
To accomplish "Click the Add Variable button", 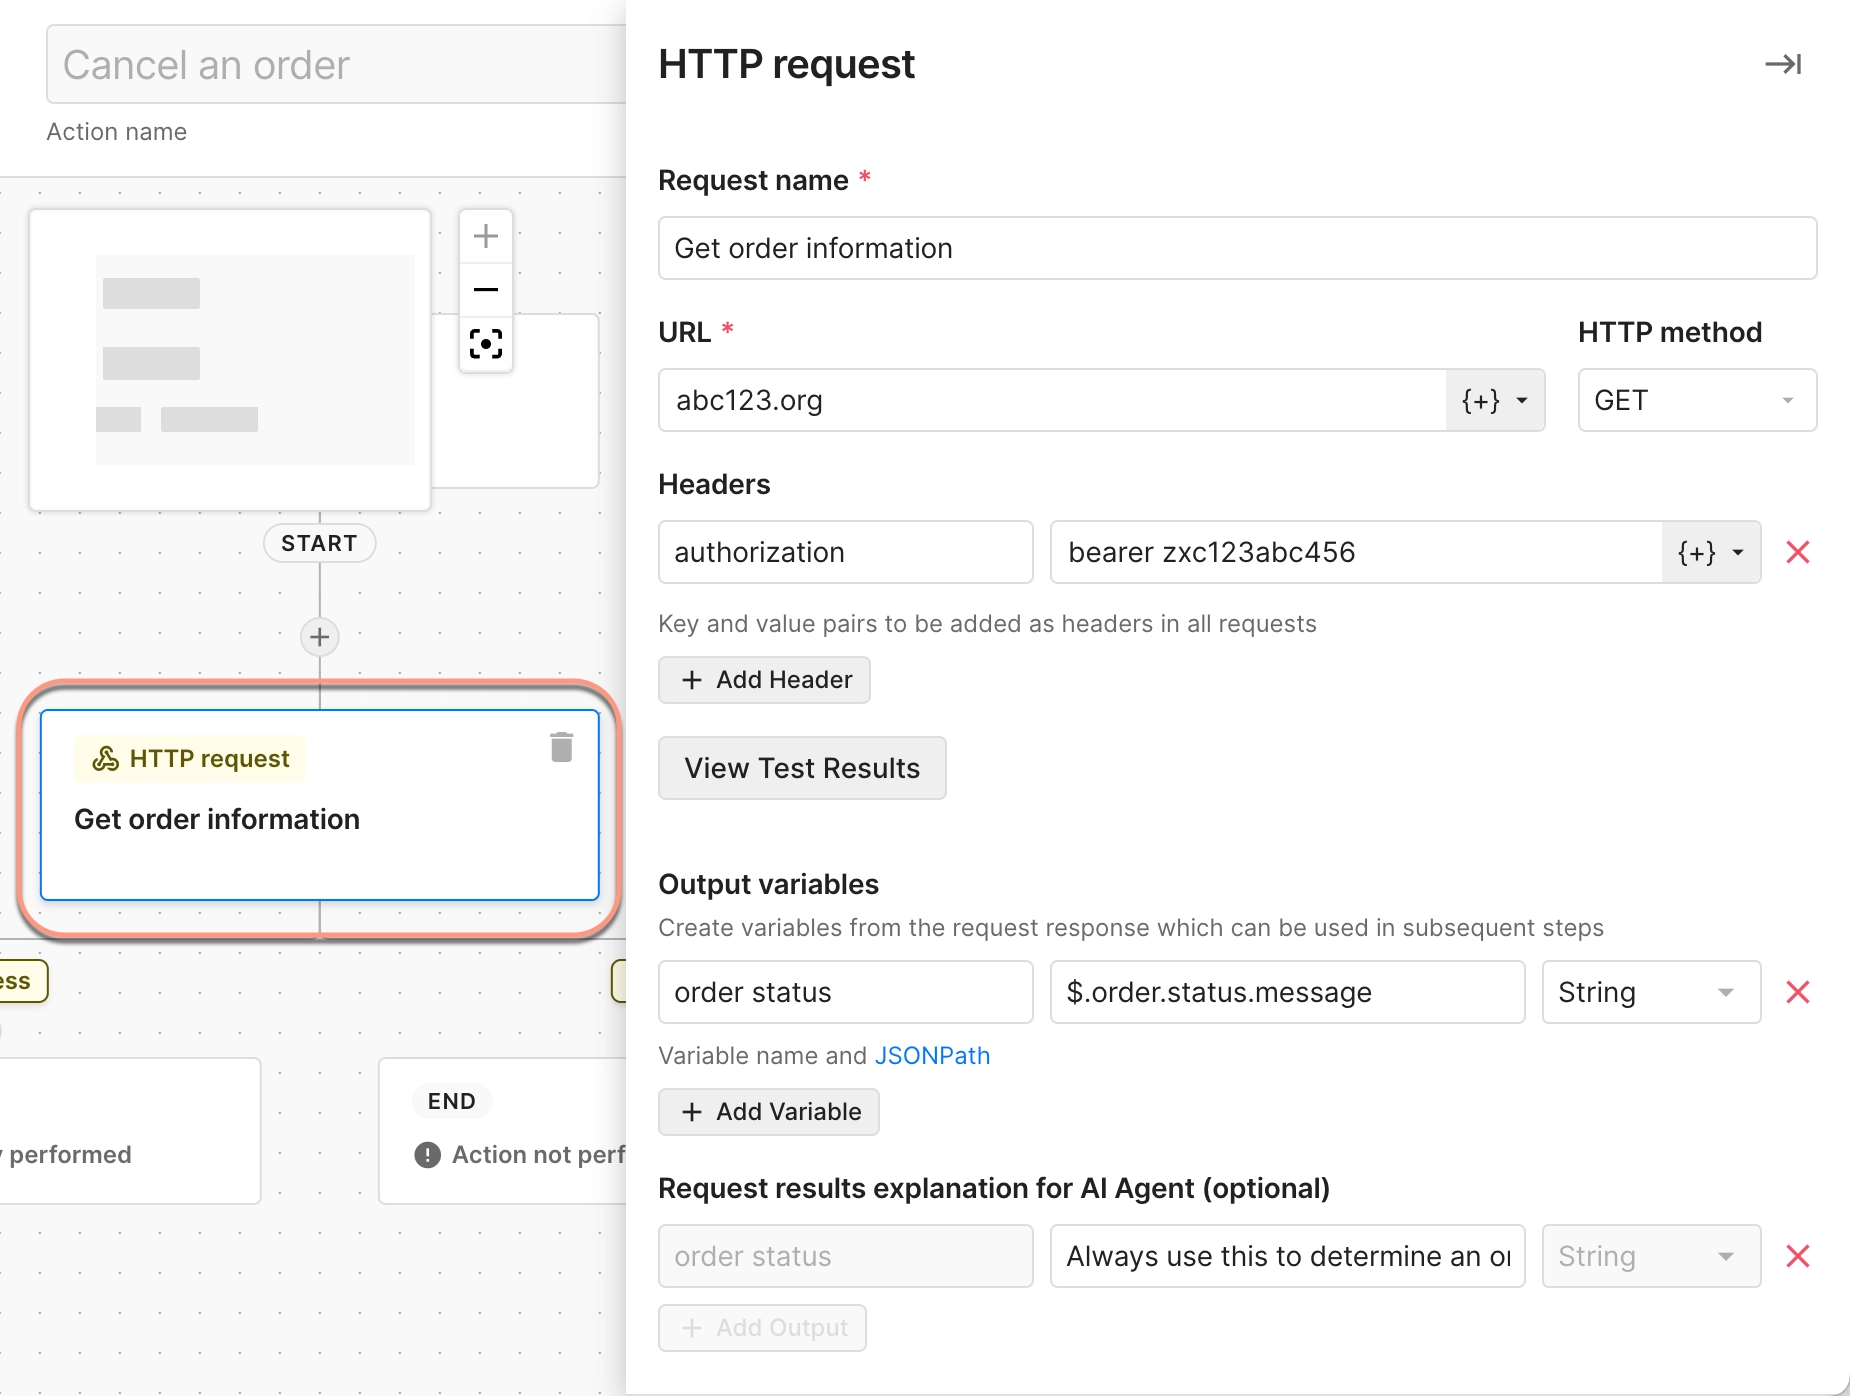I will coord(768,1112).
